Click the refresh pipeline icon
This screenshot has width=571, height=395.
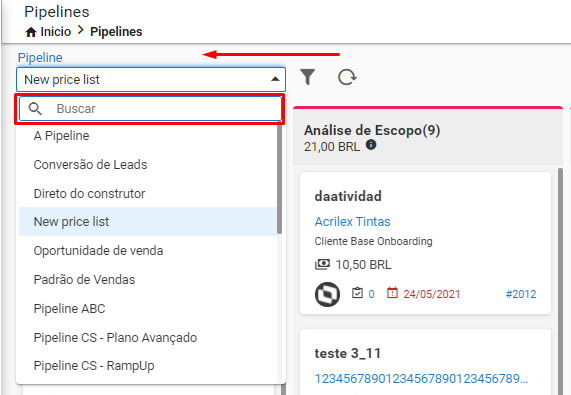tap(347, 77)
